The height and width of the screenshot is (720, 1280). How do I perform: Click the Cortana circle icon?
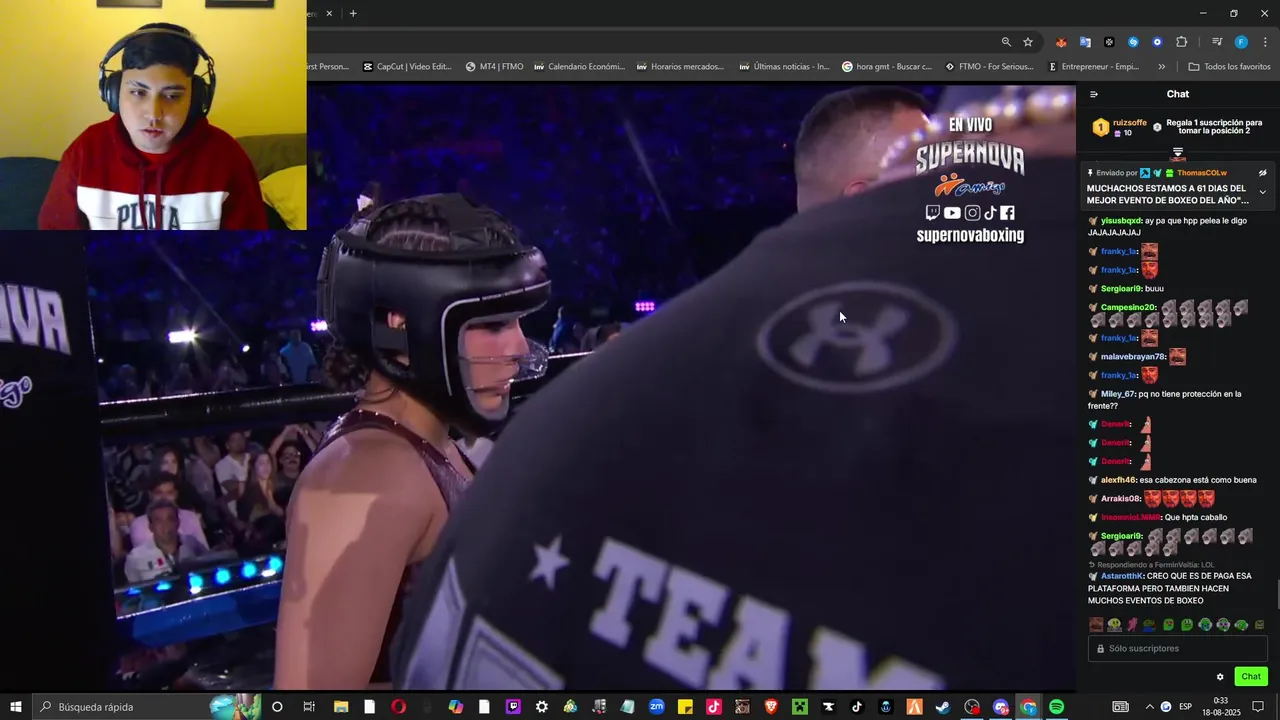click(277, 707)
